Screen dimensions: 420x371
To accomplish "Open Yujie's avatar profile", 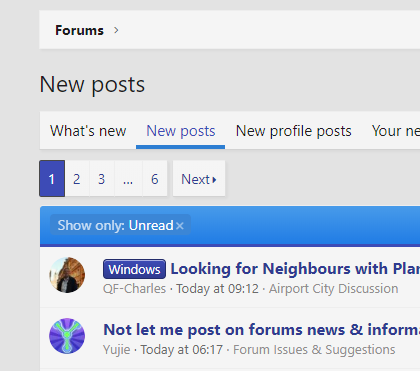I will pos(67,336).
